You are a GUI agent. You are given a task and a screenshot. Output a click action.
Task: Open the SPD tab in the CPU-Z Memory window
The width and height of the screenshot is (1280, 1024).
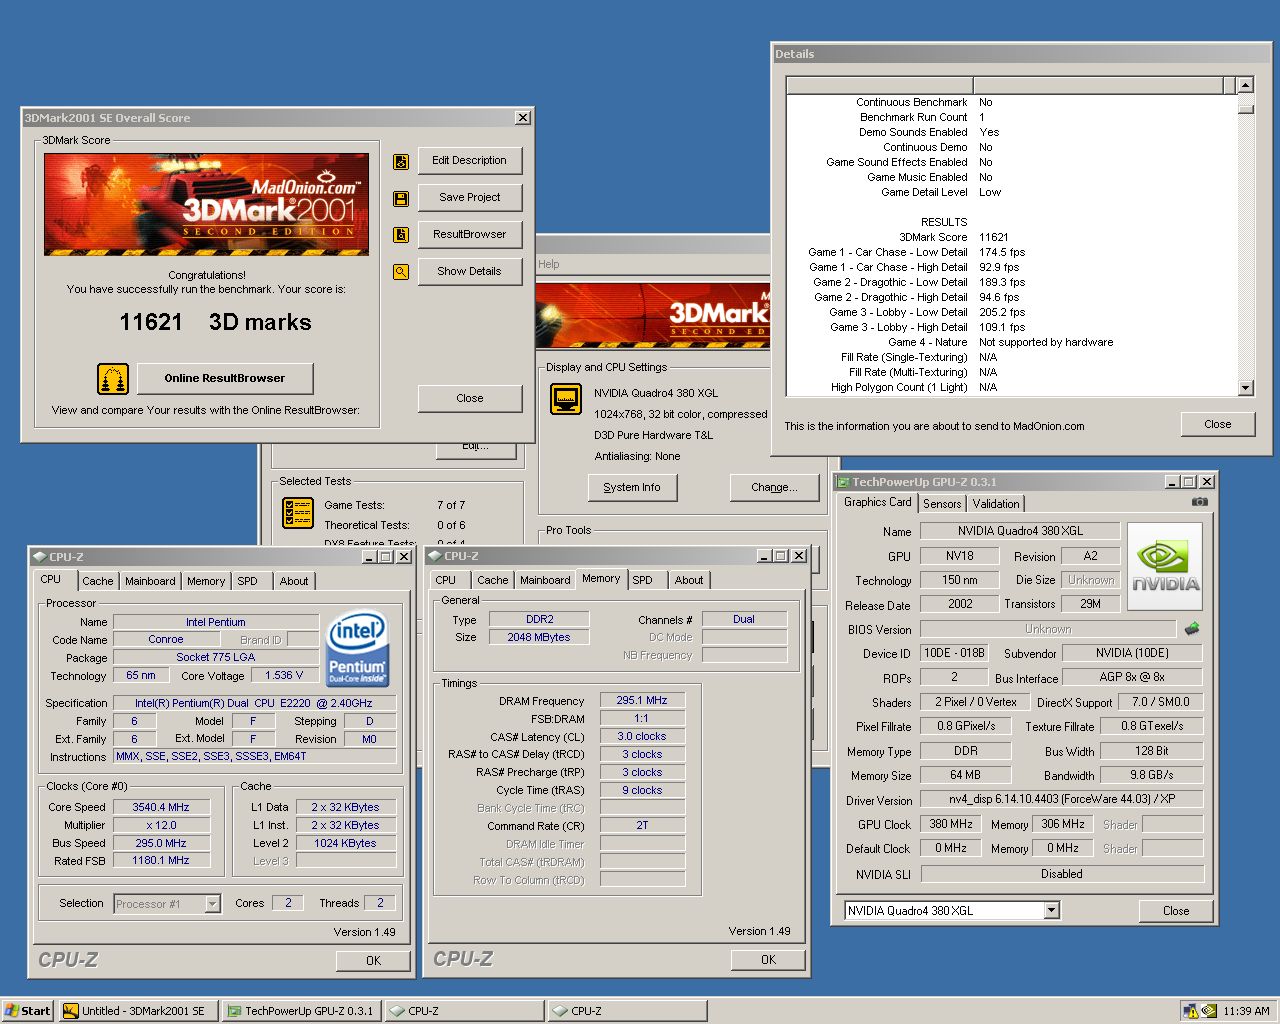[x=643, y=580]
